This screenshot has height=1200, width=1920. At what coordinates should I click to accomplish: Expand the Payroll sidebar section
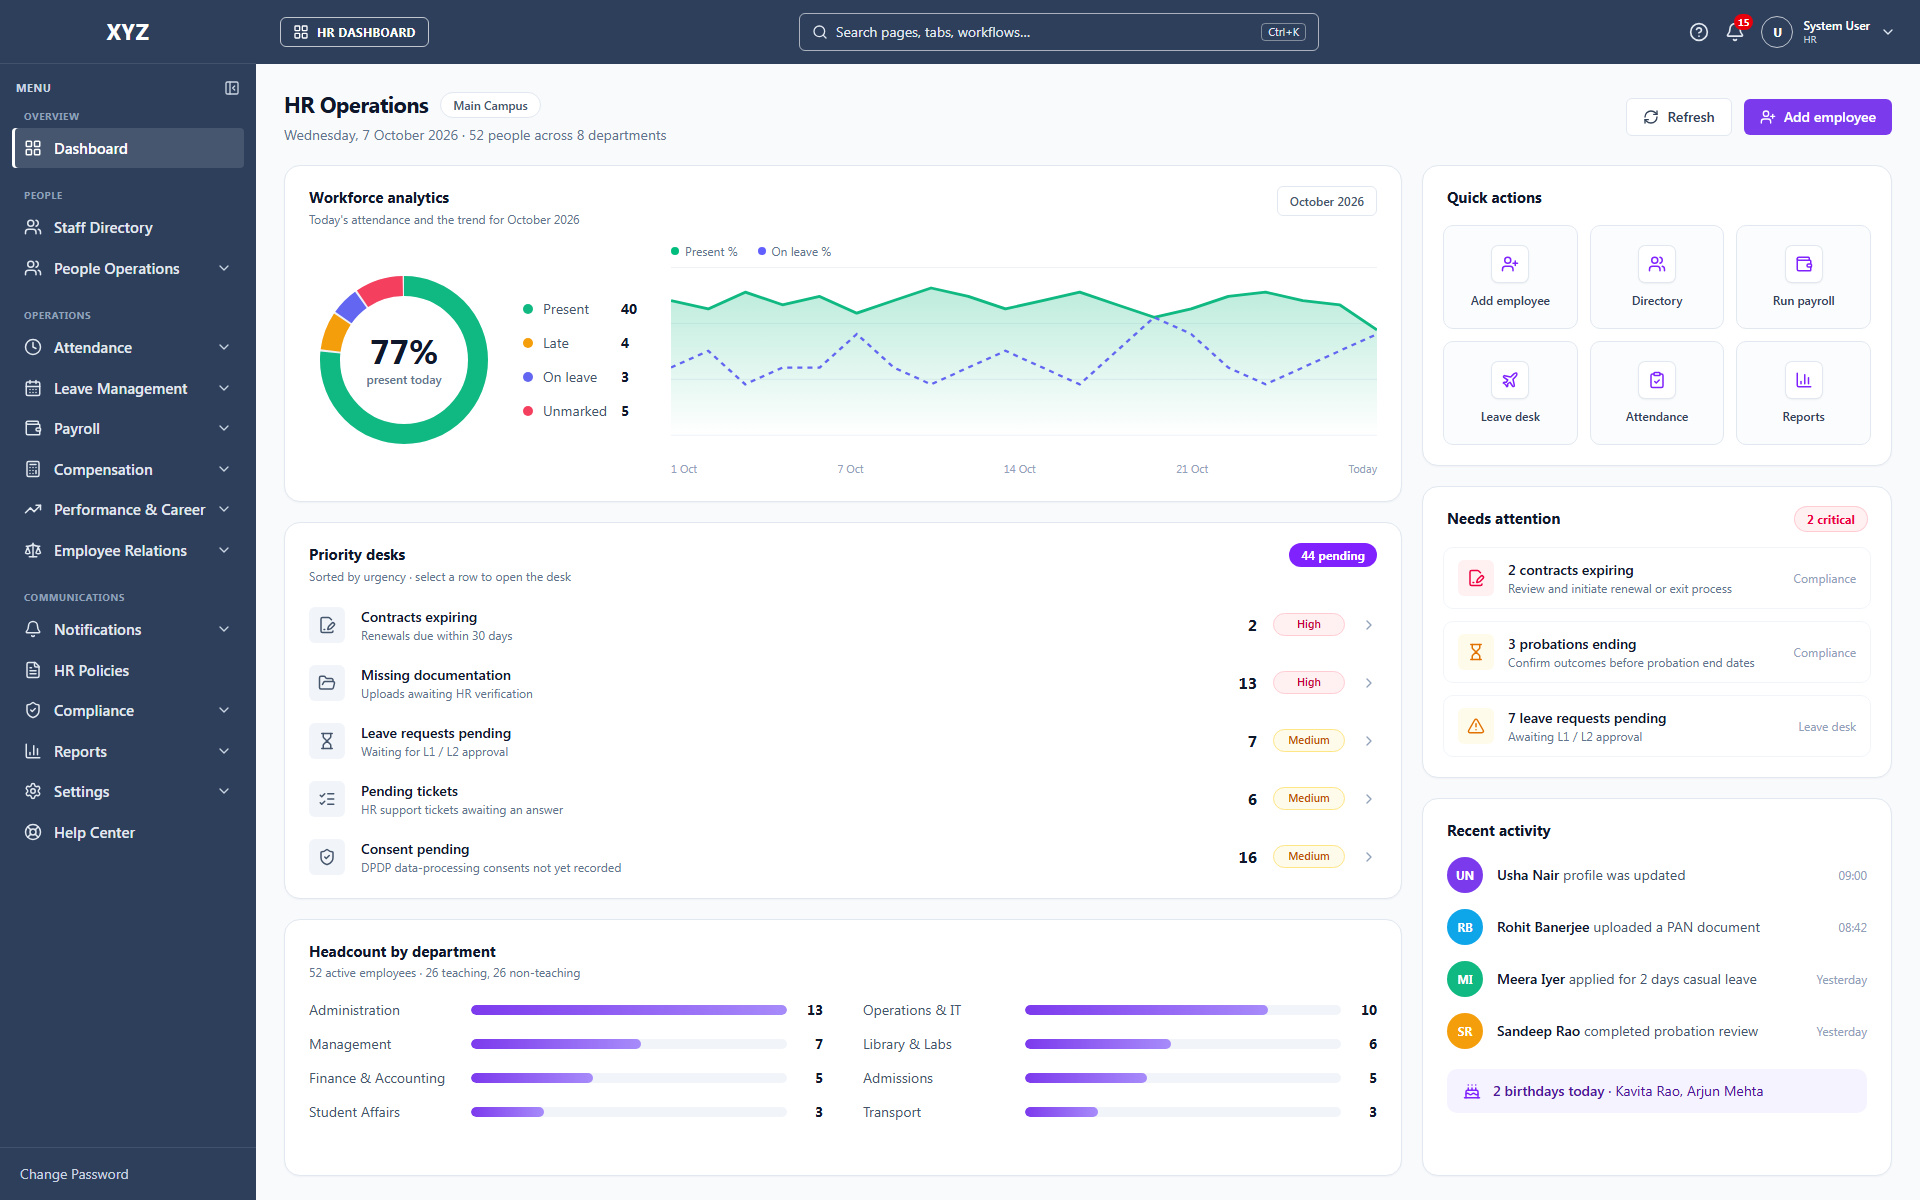(x=128, y=428)
